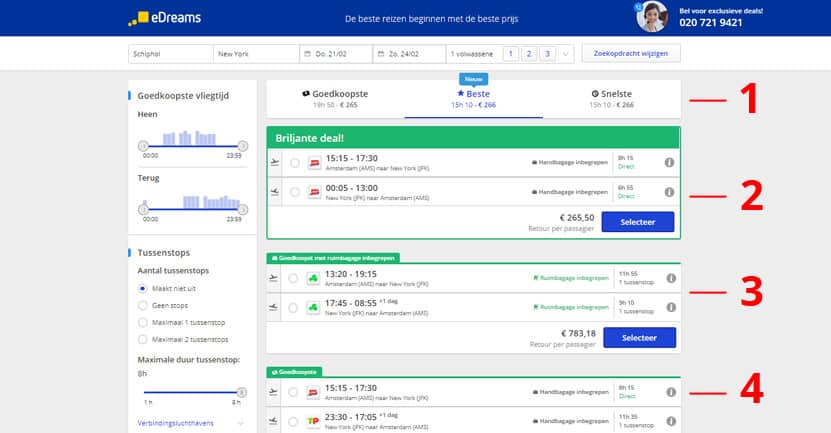Open info icon for 17:45 - 08:55 flight
The height and width of the screenshot is (433, 831).
tap(671, 307)
